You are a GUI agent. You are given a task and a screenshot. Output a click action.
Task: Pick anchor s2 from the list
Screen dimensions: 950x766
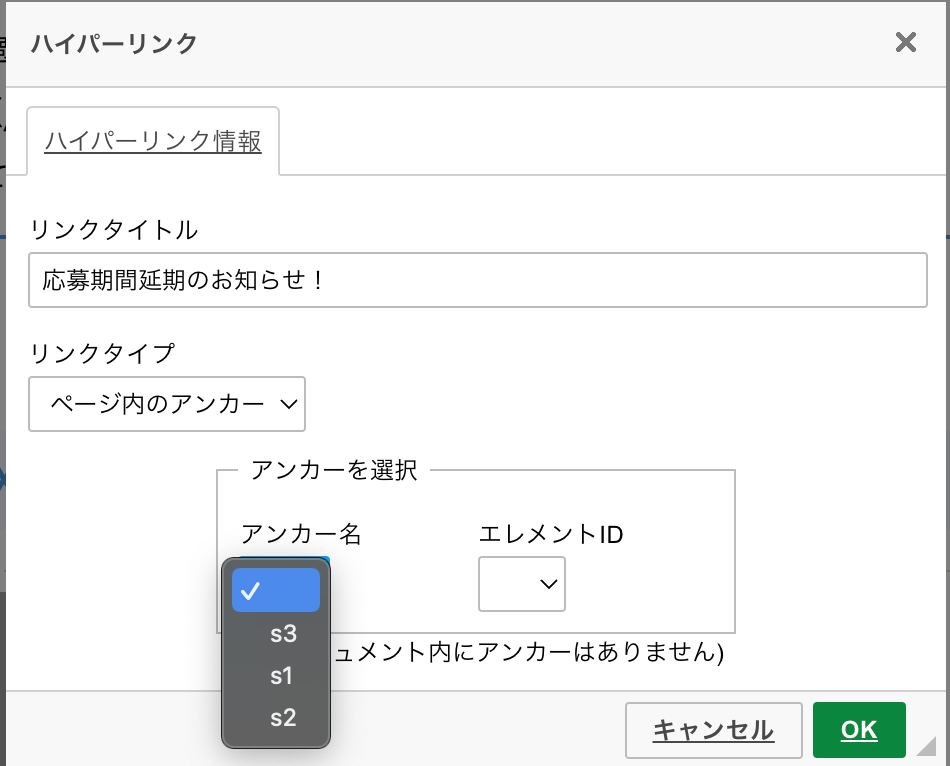click(x=283, y=718)
